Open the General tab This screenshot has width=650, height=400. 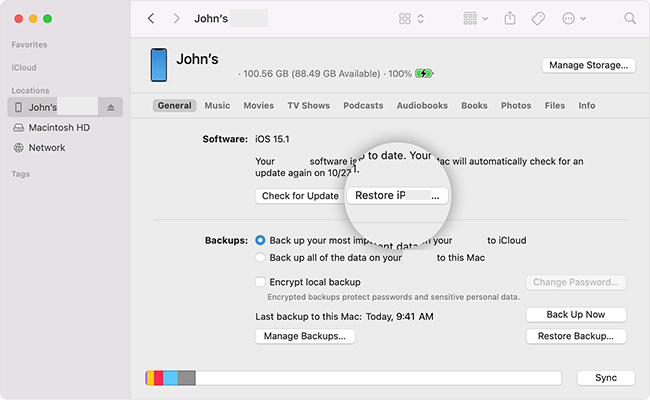point(175,105)
